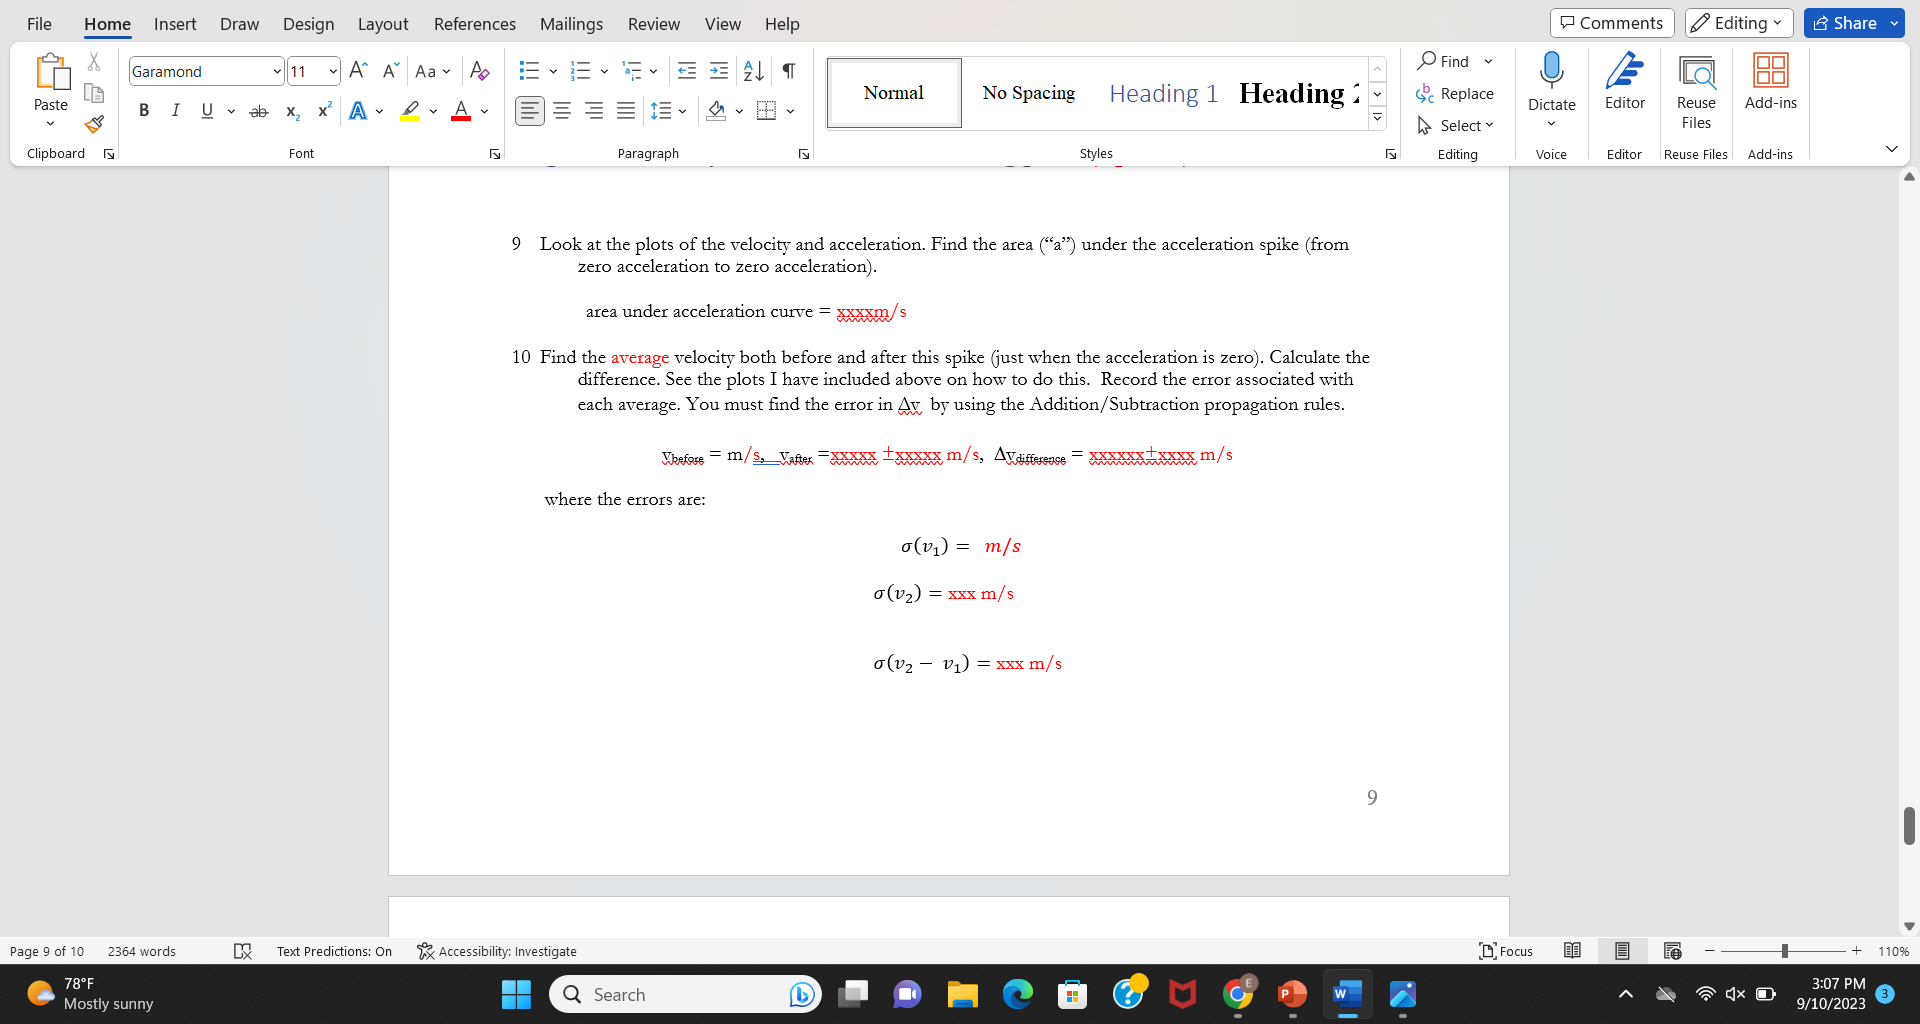The width and height of the screenshot is (1920, 1024).
Task: Click the Cut scissors icon
Action: pos(94,62)
